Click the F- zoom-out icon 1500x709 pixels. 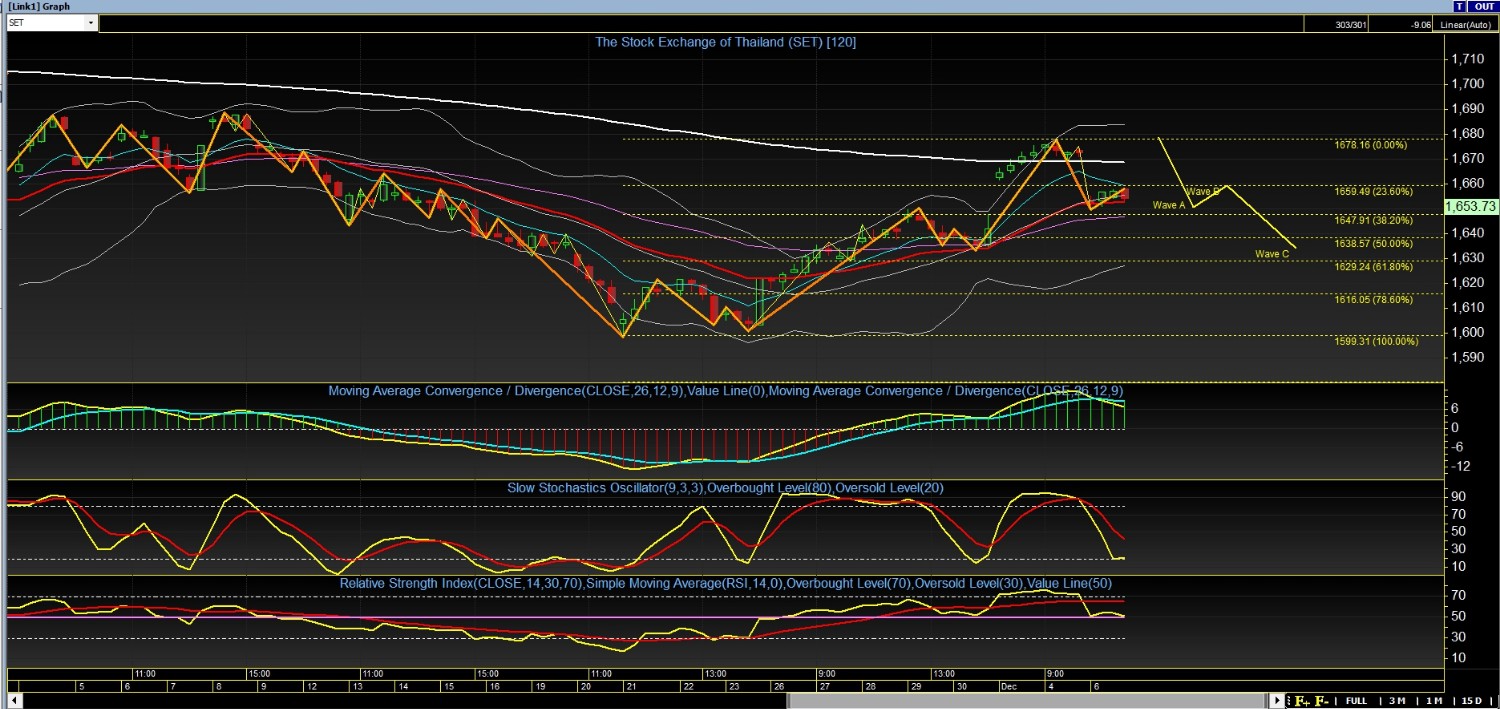1322,700
